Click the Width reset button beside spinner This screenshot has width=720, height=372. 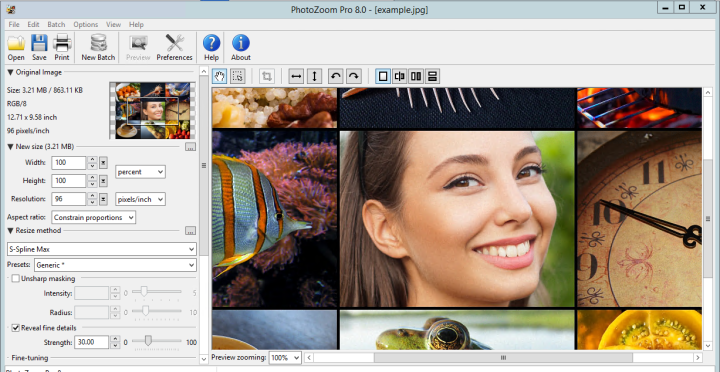click(103, 163)
